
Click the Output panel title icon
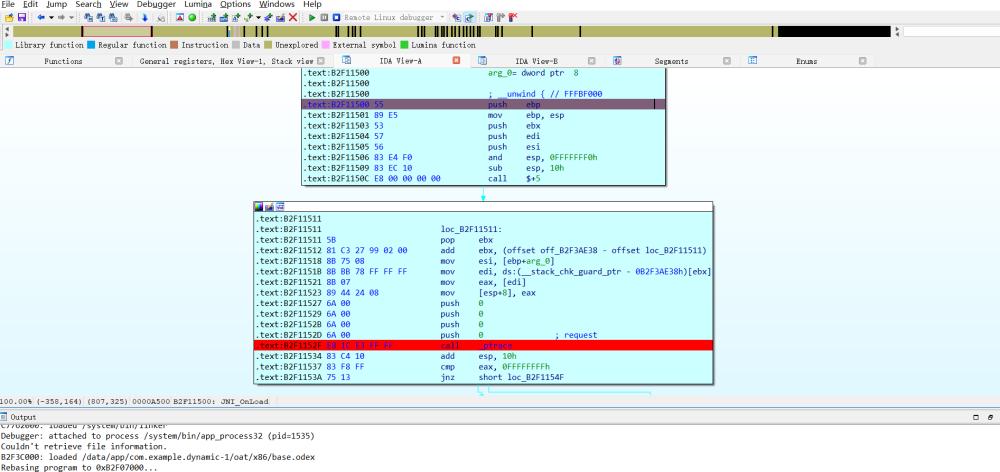tap(6, 417)
